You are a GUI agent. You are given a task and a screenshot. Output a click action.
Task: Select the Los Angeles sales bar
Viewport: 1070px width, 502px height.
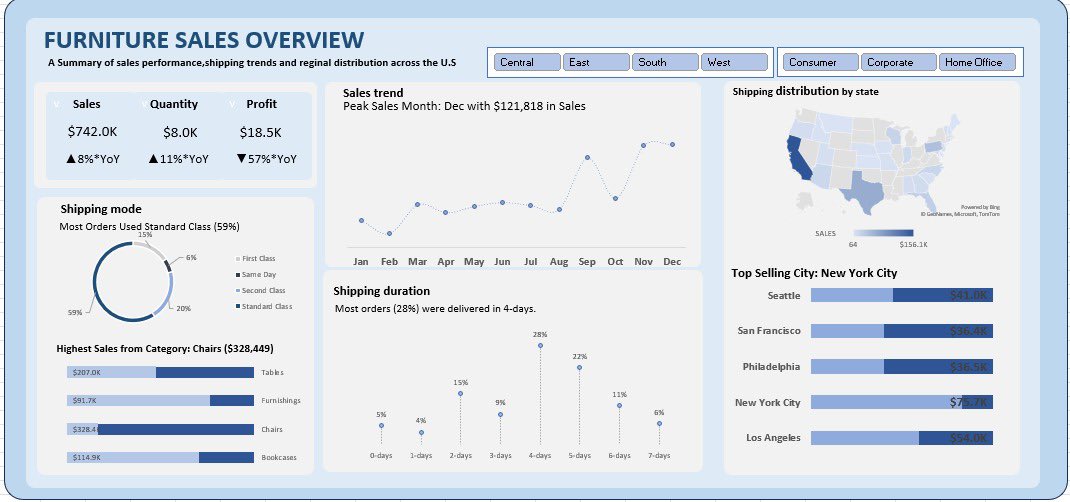tap(901, 438)
